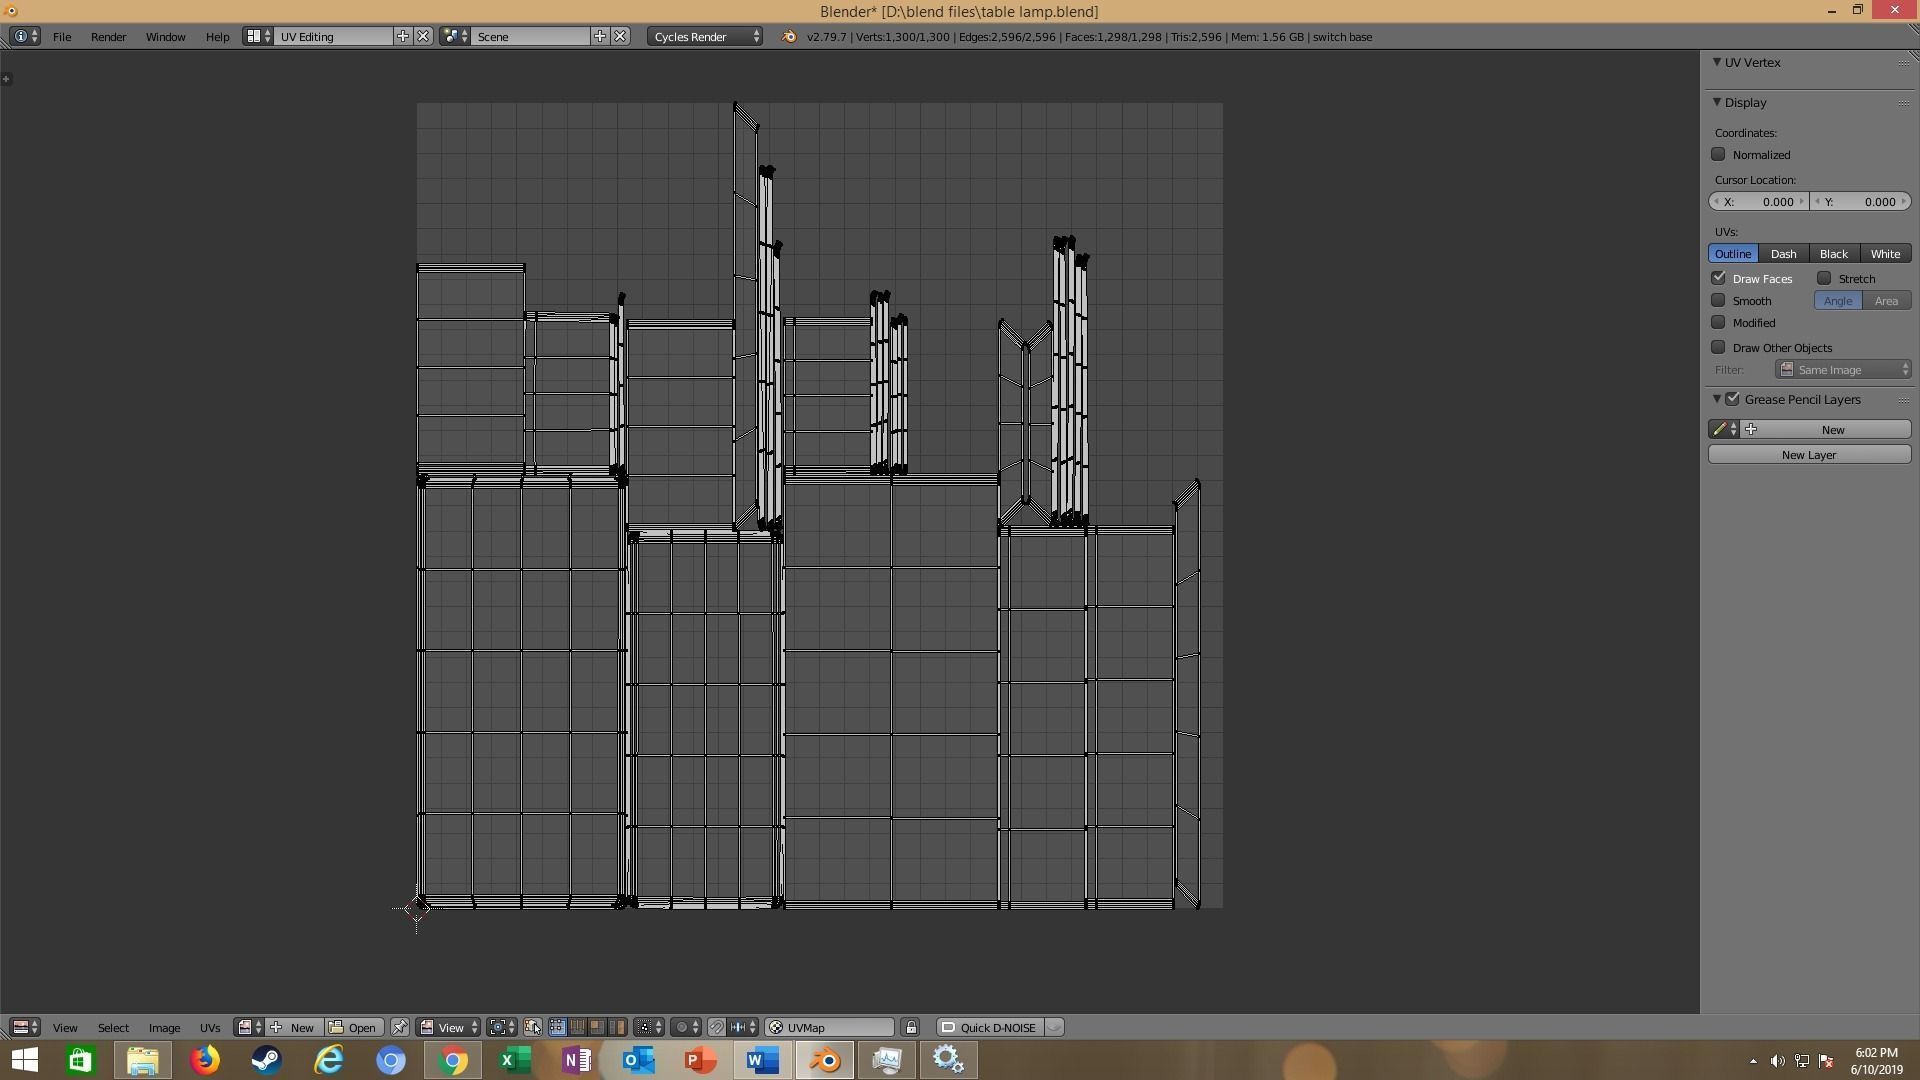Screen dimensions: 1920x1080
Task: Open the UVs menu
Action: point(209,1027)
